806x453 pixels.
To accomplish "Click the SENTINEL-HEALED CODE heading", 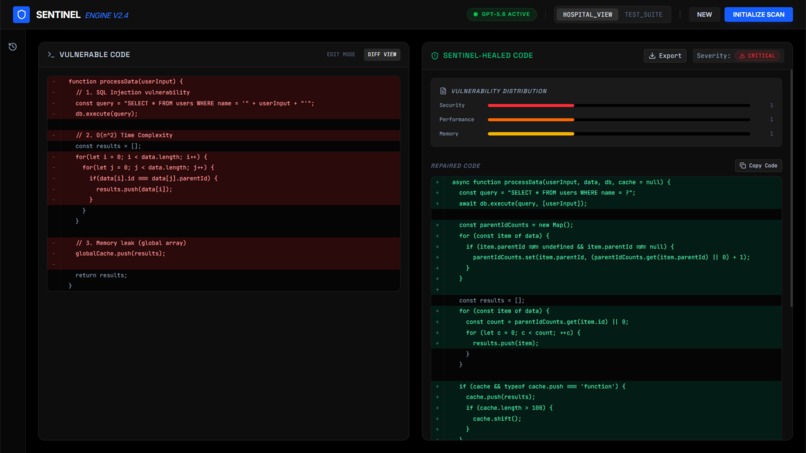I will 488,56.
